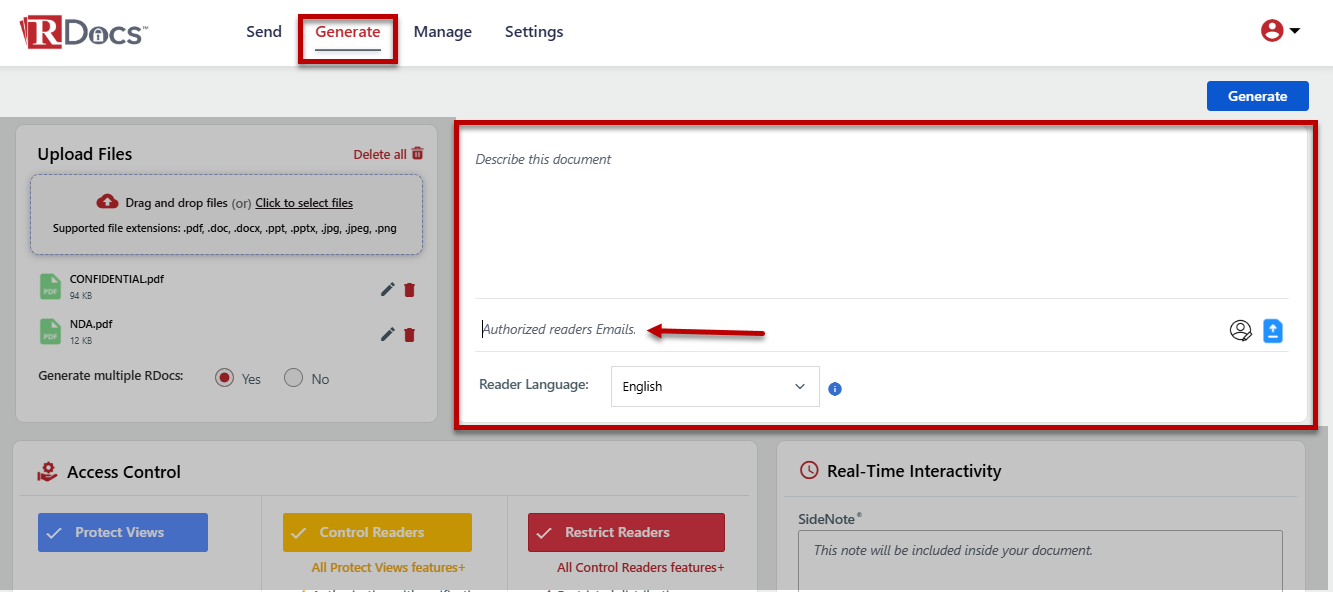The width and height of the screenshot is (1333, 592).
Task: Expand the Reader Language dropdown
Action: (715, 387)
